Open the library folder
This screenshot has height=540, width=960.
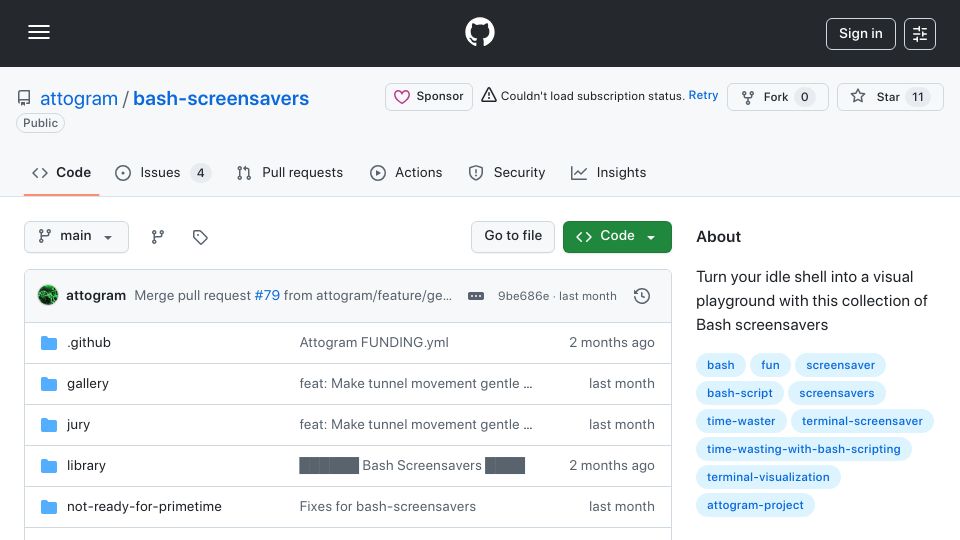pyautogui.click(x=86, y=465)
